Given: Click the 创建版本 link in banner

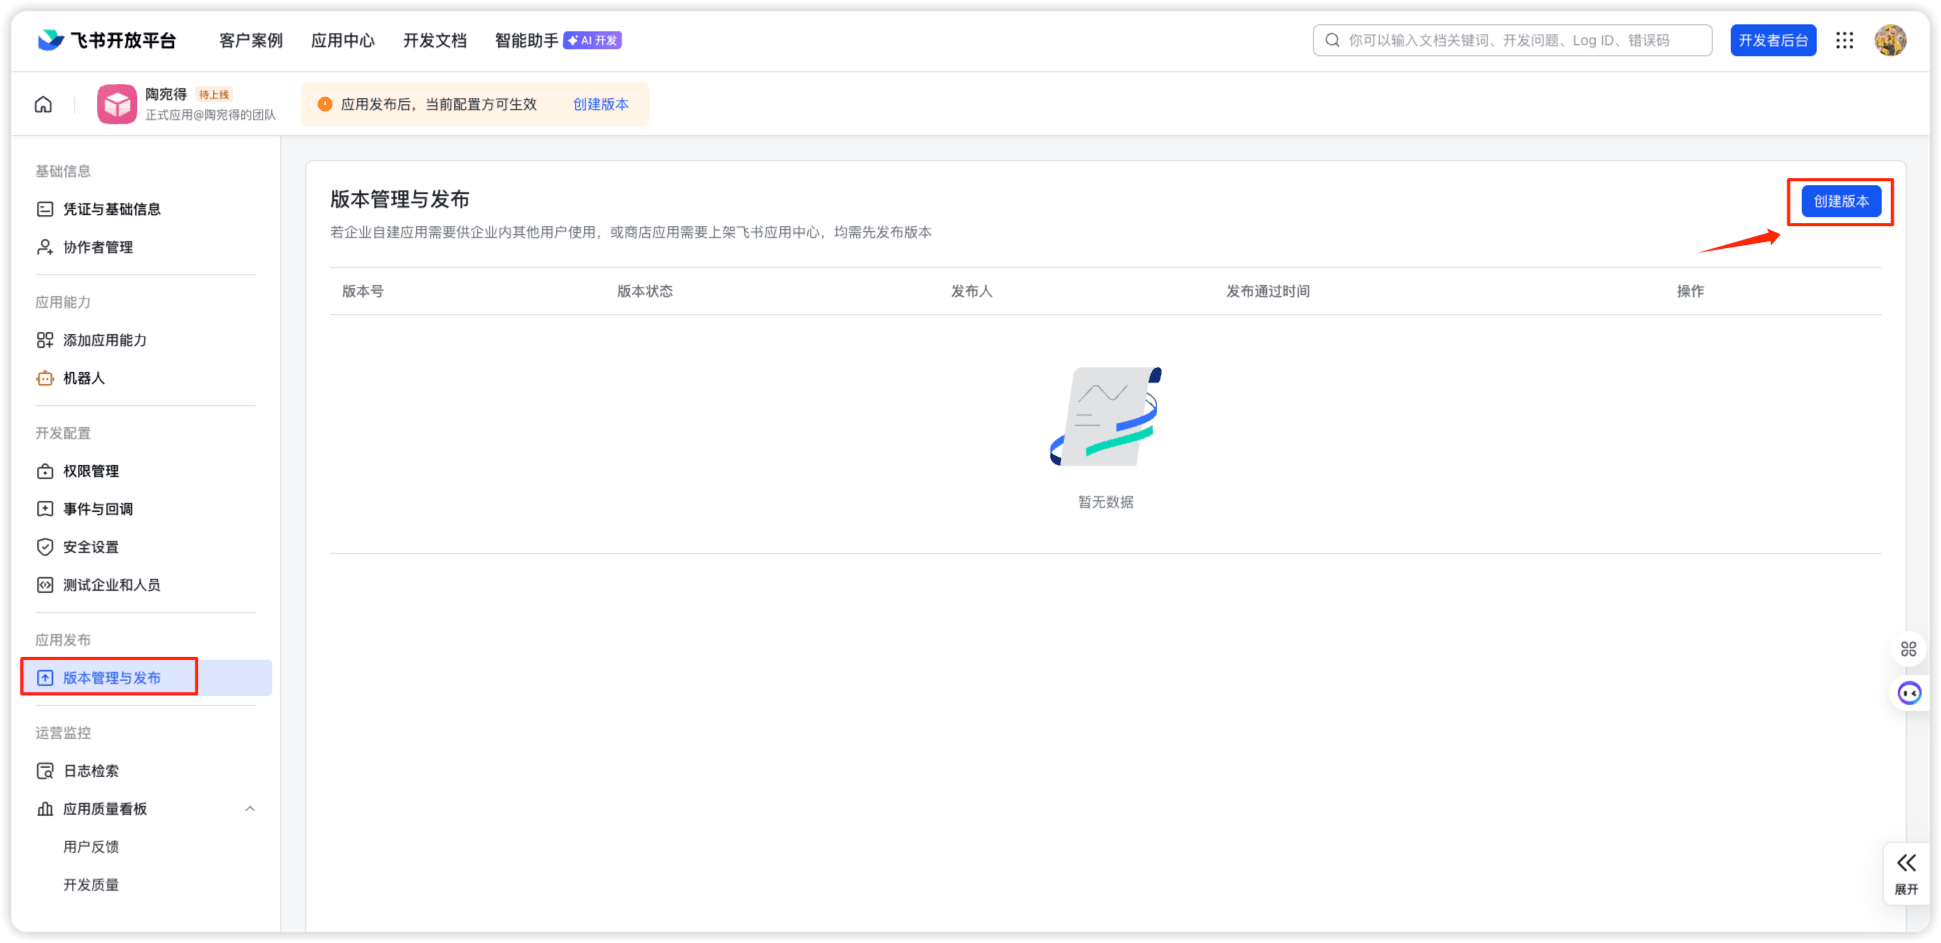Looking at the screenshot, I should (x=601, y=104).
